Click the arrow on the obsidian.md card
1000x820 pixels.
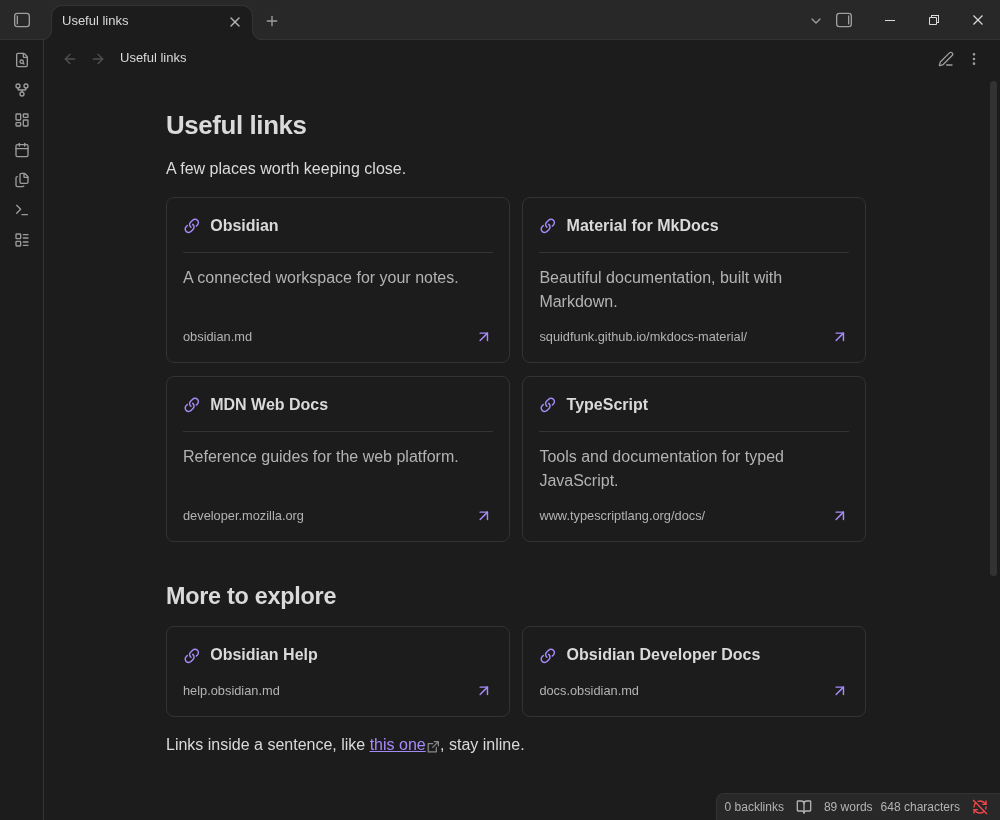(484, 337)
